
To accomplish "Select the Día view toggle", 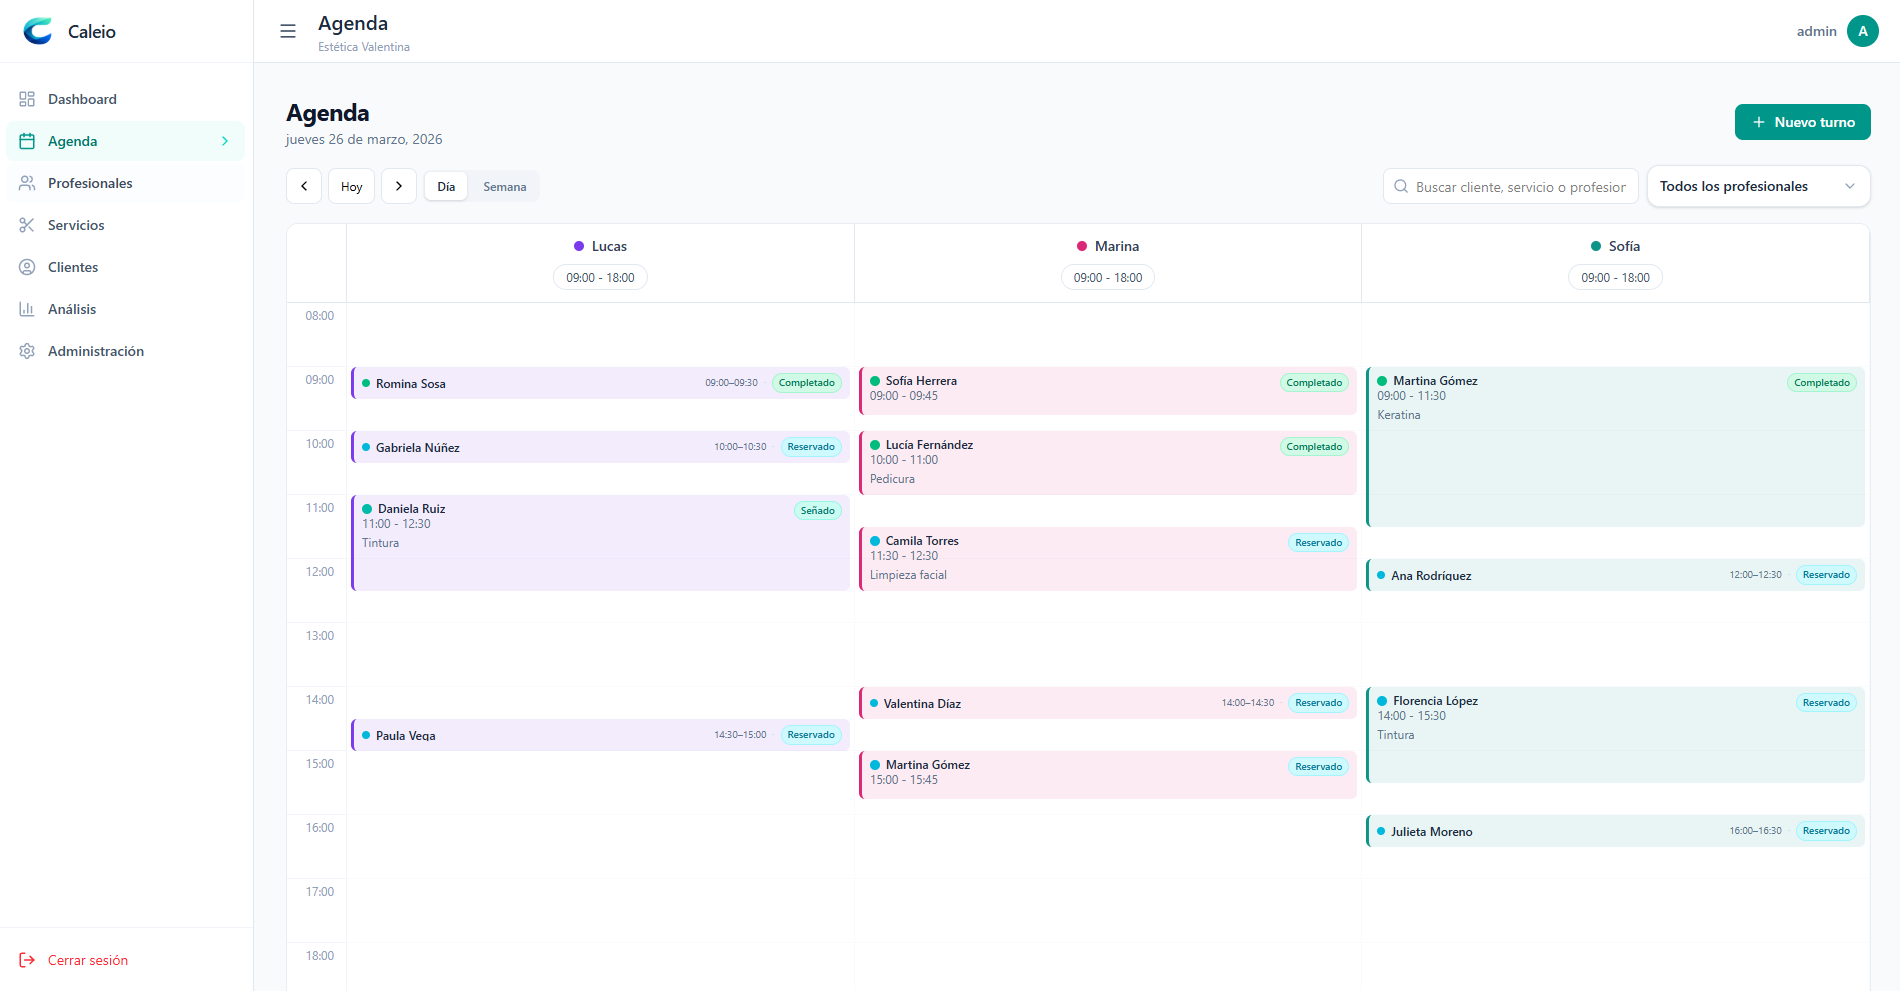I will point(446,187).
